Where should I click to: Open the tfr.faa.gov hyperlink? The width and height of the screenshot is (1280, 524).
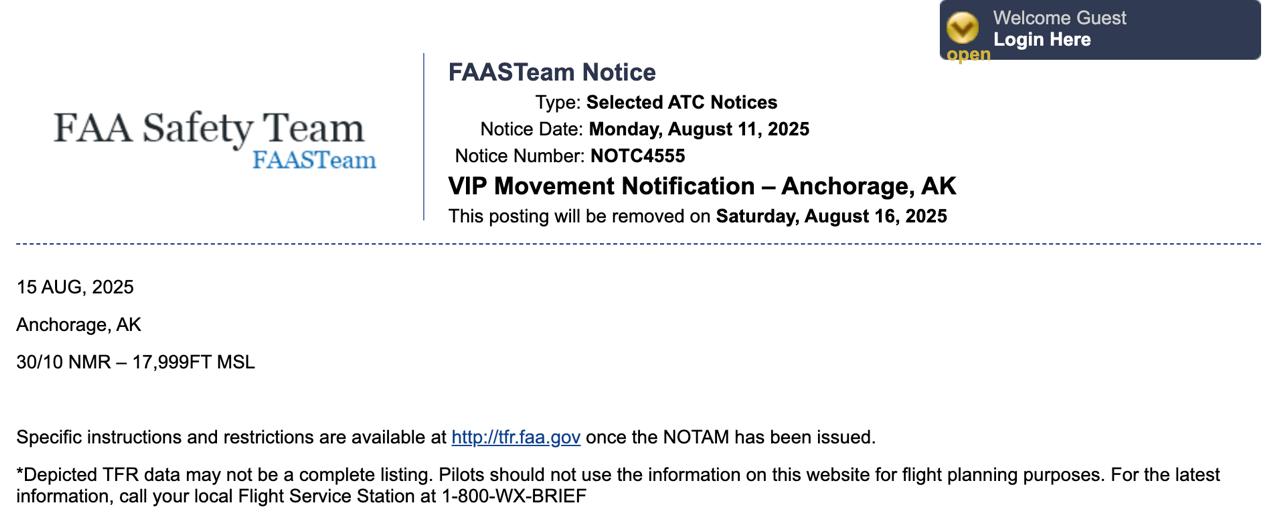point(516,437)
